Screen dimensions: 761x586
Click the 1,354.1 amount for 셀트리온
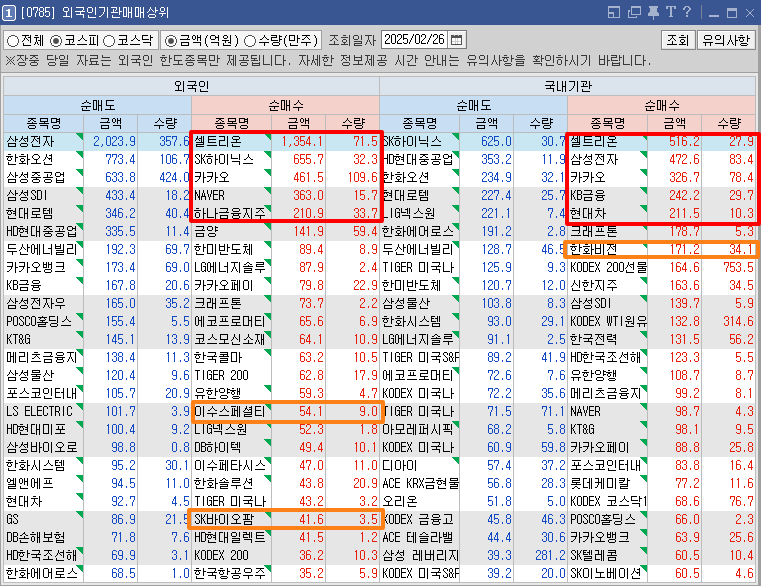coord(302,141)
